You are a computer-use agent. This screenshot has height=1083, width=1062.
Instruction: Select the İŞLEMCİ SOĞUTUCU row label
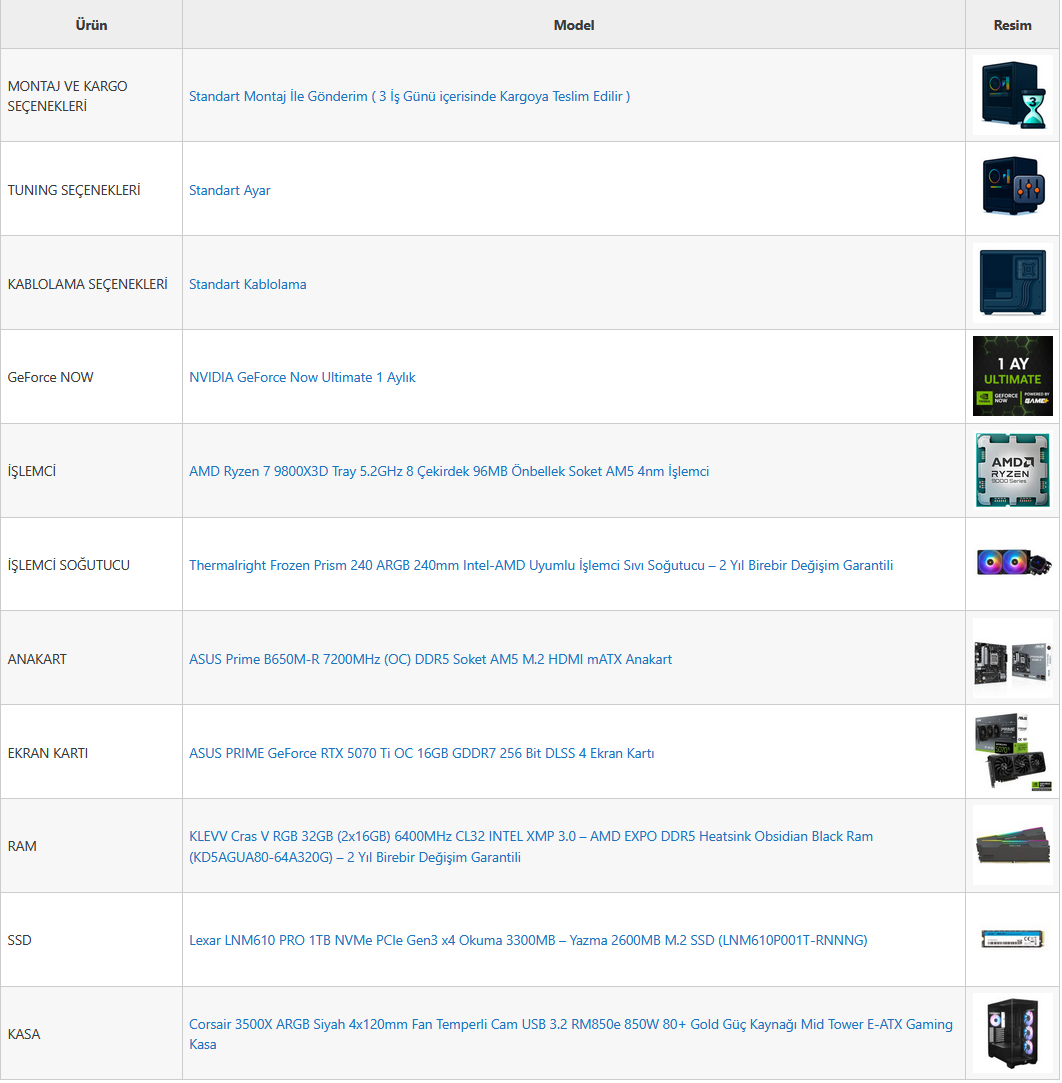pyautogui.click(x=68, y=565)
